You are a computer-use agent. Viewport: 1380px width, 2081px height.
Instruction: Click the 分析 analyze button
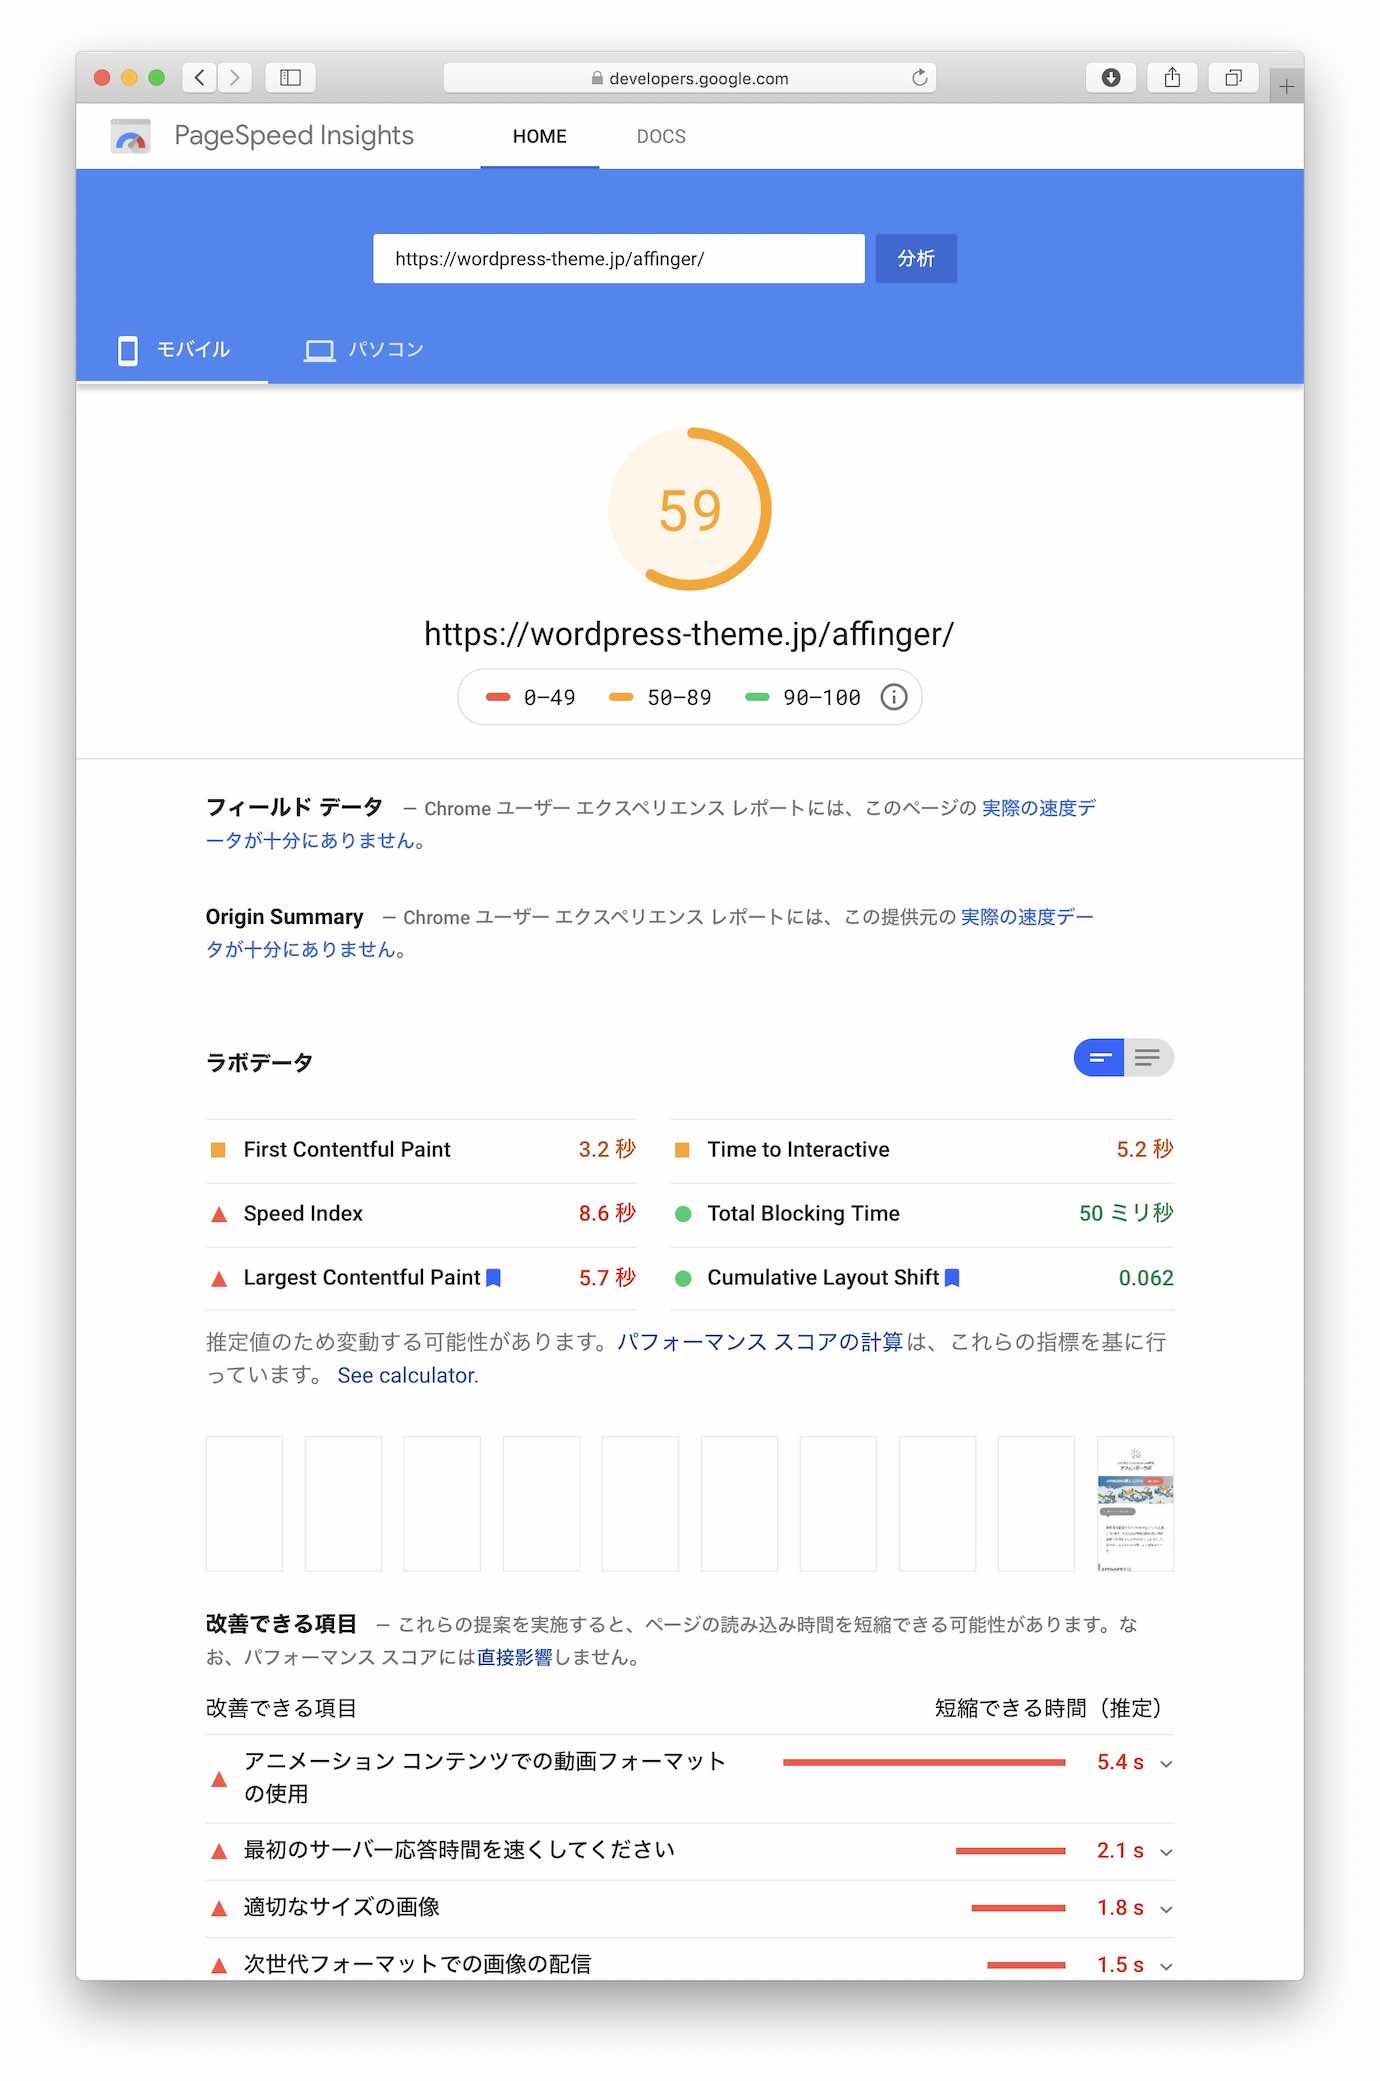(916, 259)
